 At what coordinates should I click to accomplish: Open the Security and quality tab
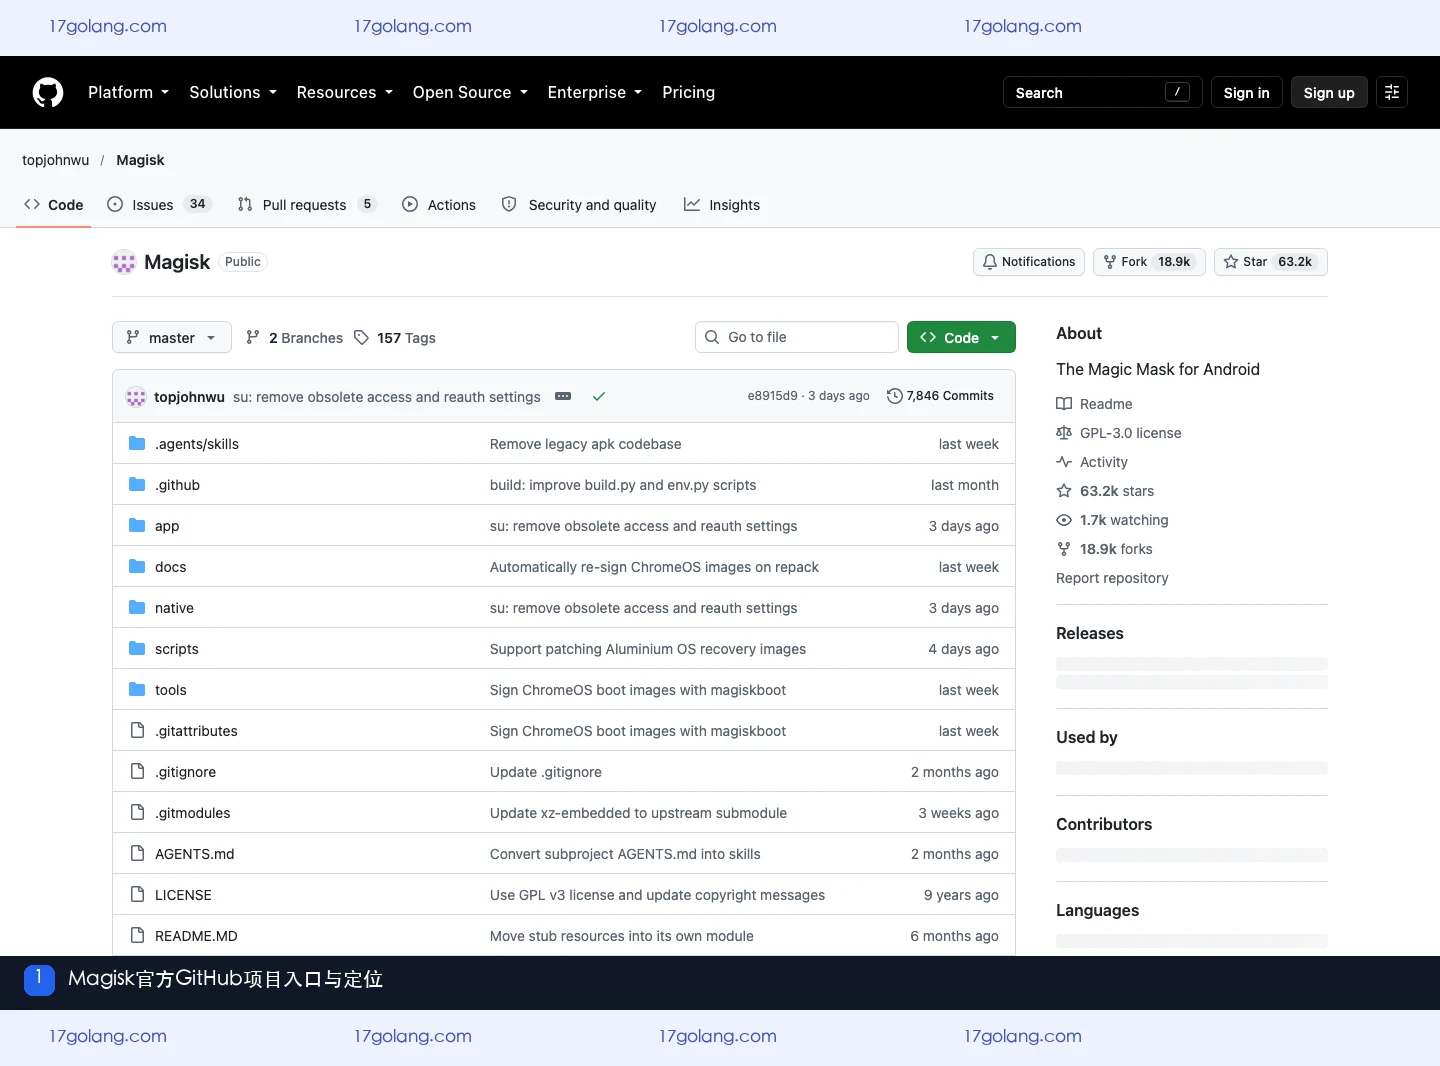(580, 205)
